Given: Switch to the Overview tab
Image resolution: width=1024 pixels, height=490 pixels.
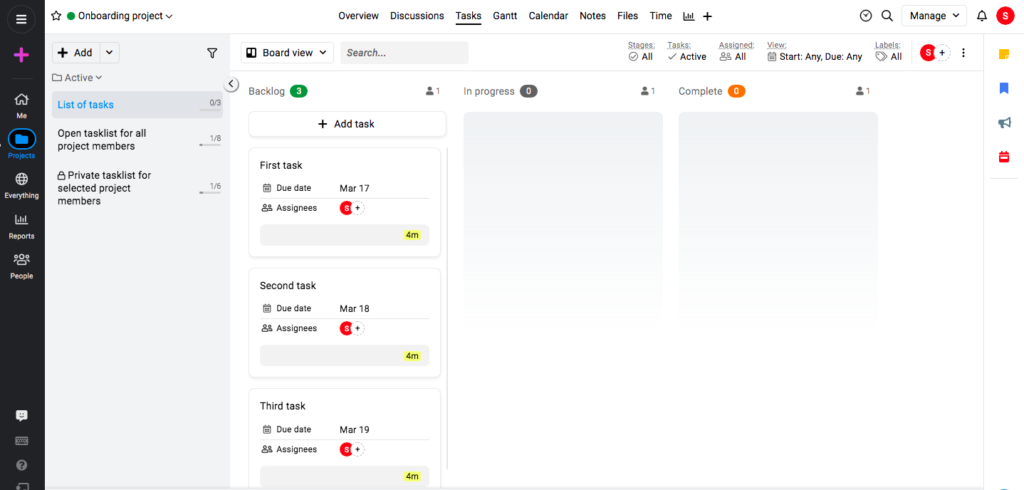Looking at the screenshot, I should pos(359,16).
